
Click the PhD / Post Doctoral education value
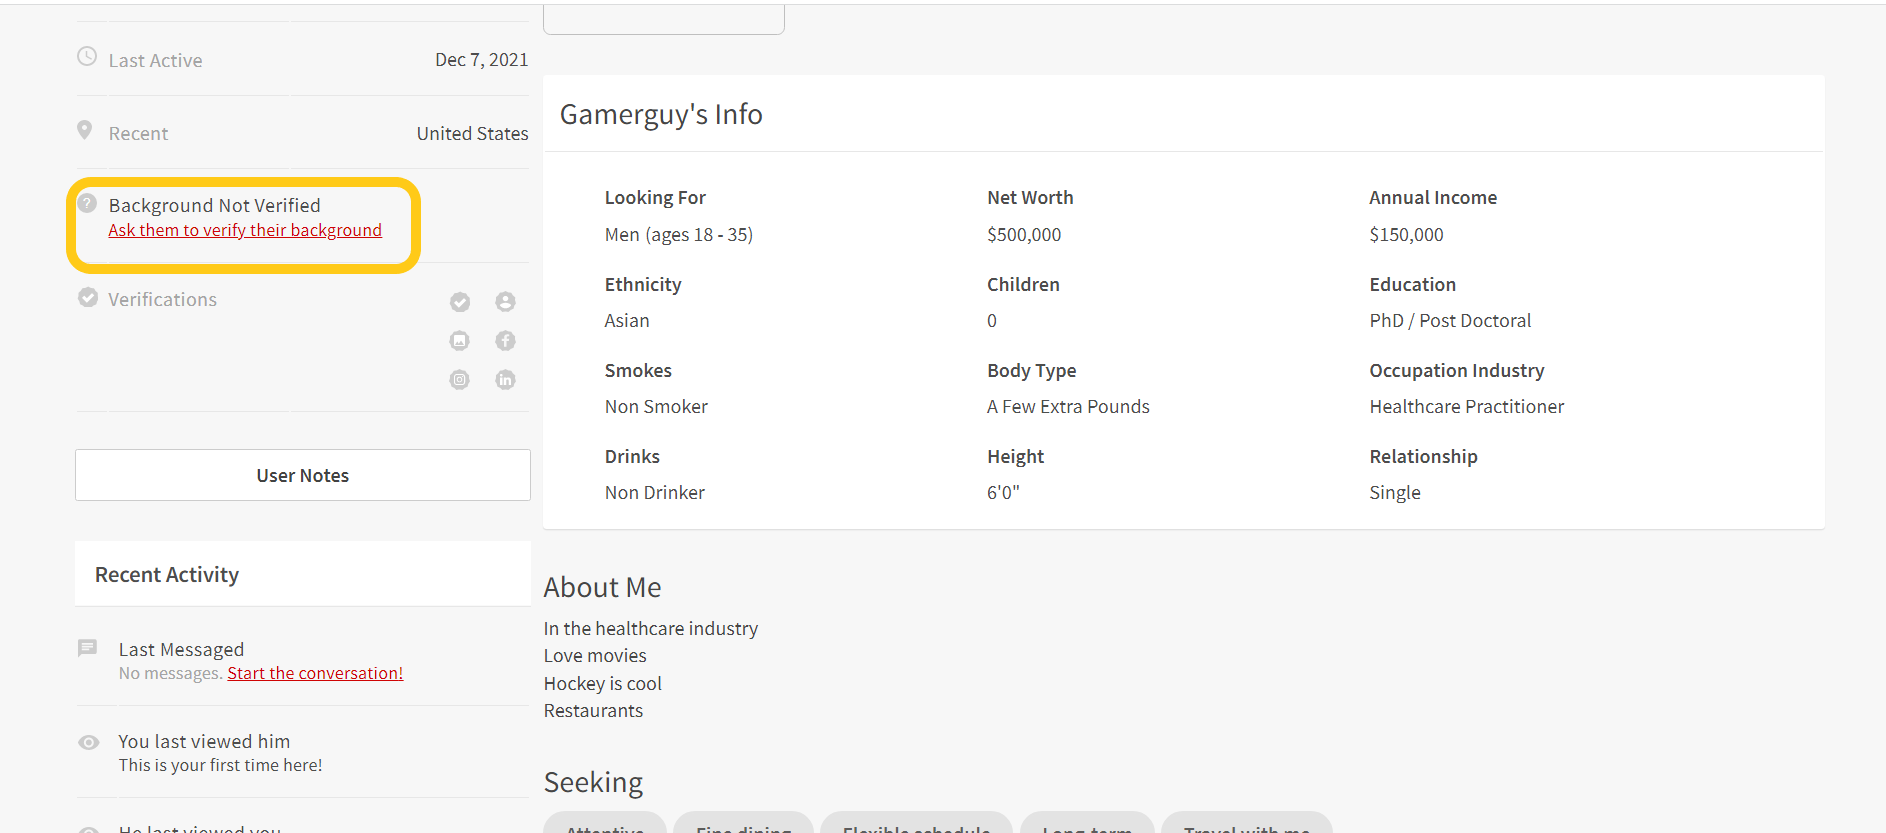click(x=1450, y=320)
